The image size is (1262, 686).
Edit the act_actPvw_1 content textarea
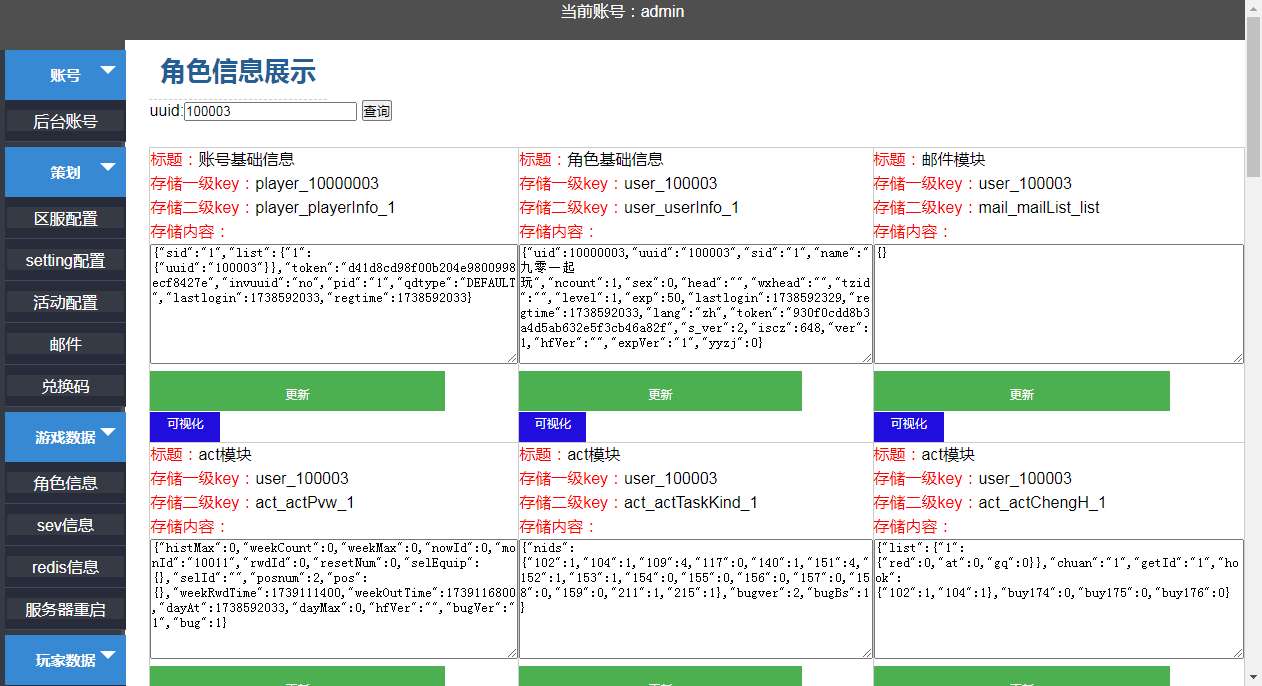[334, 599]
